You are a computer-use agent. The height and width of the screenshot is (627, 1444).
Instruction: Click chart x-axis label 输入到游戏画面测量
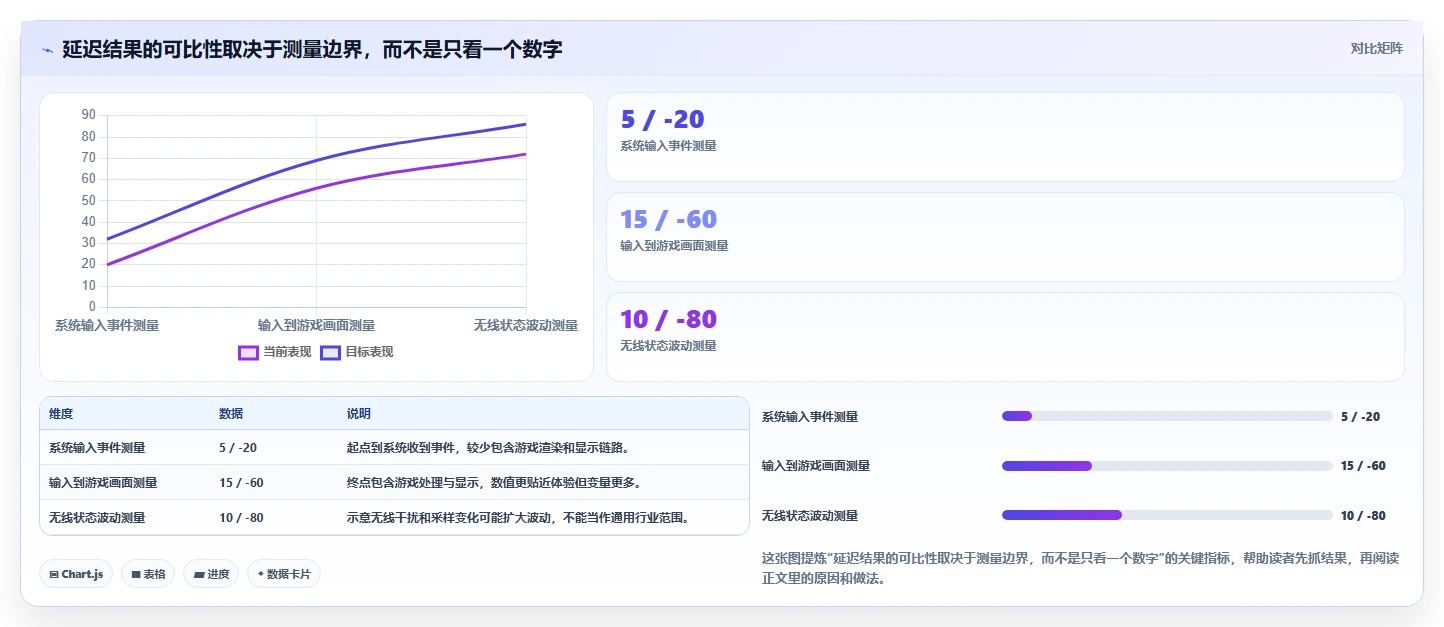pyautogui.click(x=316, y=325)
